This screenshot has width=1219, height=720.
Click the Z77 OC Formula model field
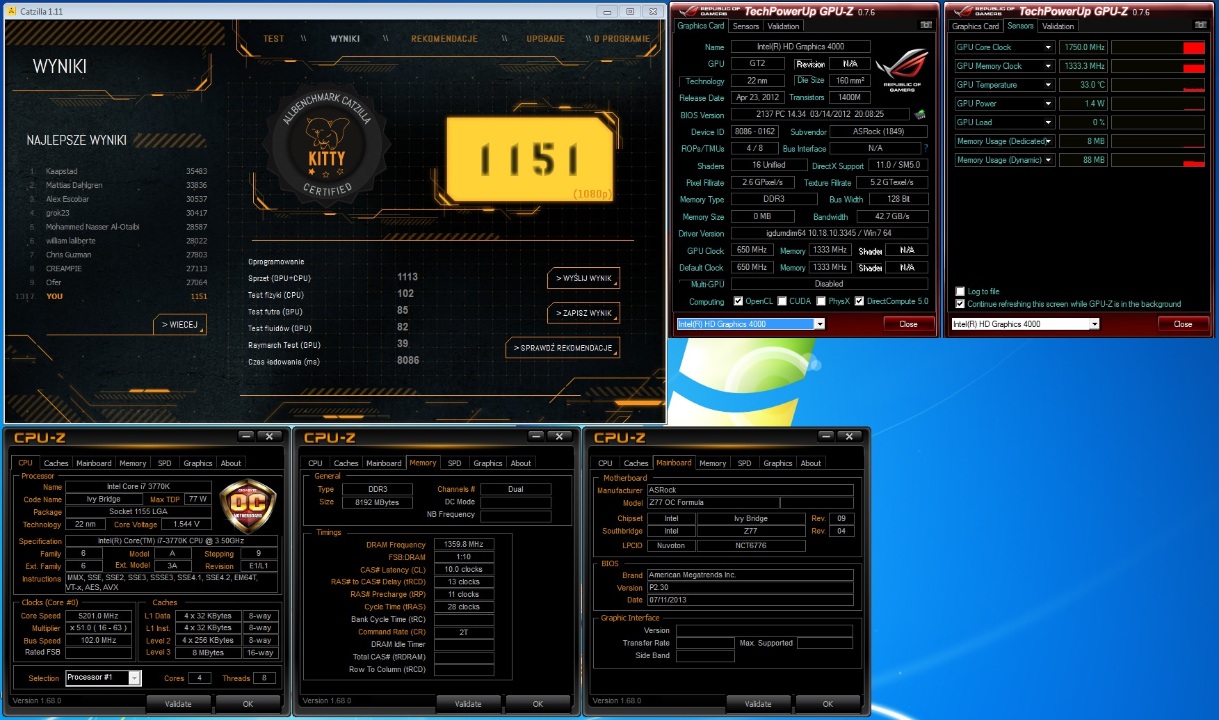click(x=713, y=503)
